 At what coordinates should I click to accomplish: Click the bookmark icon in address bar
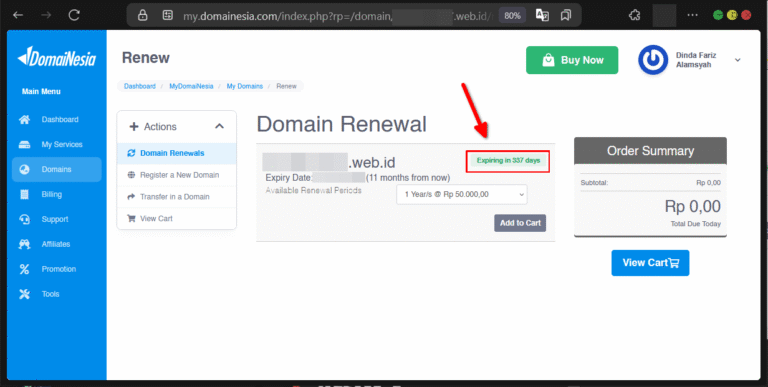click(566, 16)
